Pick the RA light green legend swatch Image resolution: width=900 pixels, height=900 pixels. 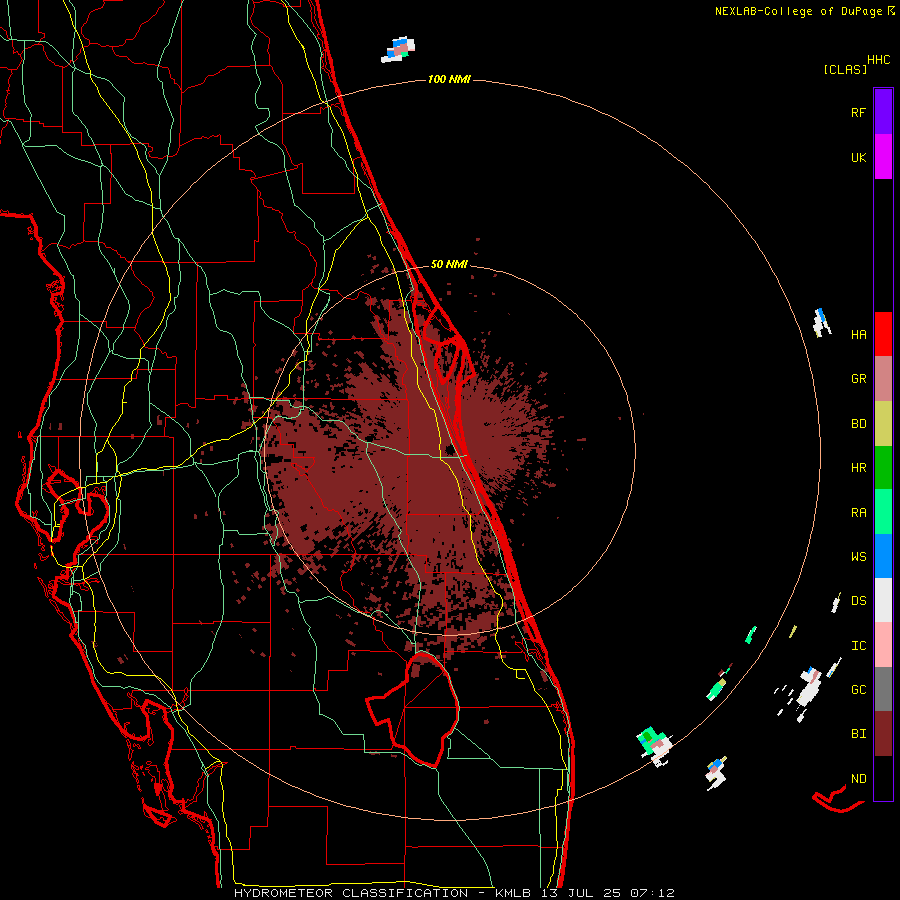[x=883, y=512]
